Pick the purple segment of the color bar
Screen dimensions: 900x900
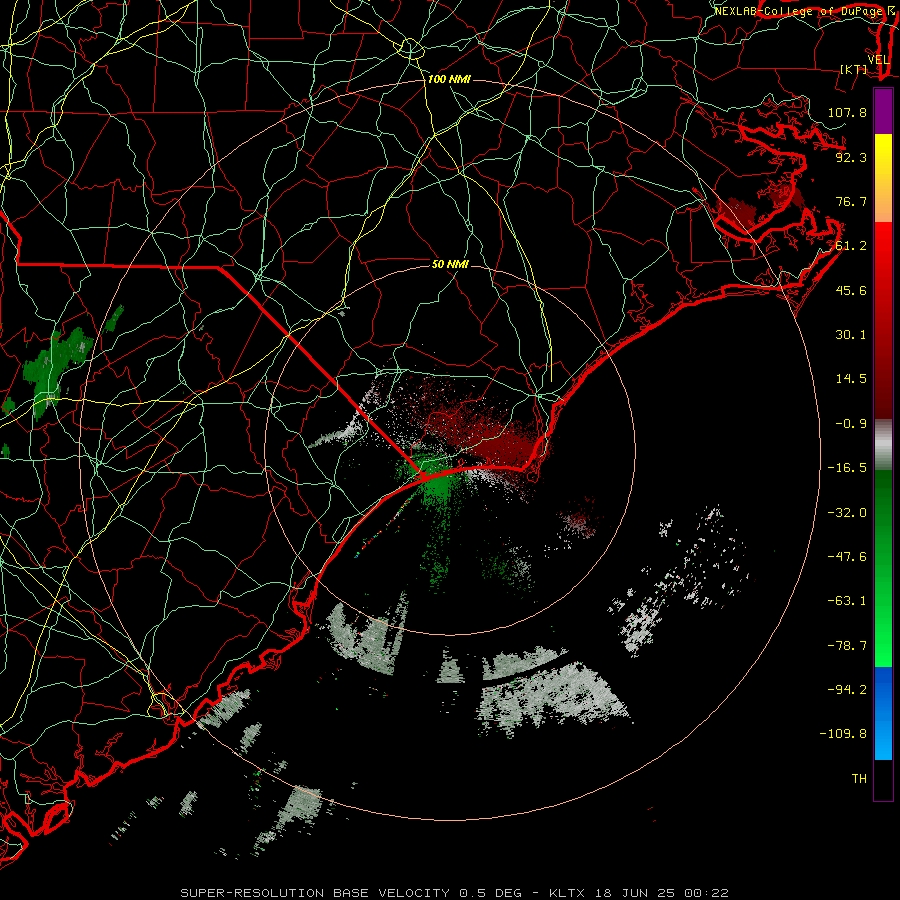click(x=883, y=111)
